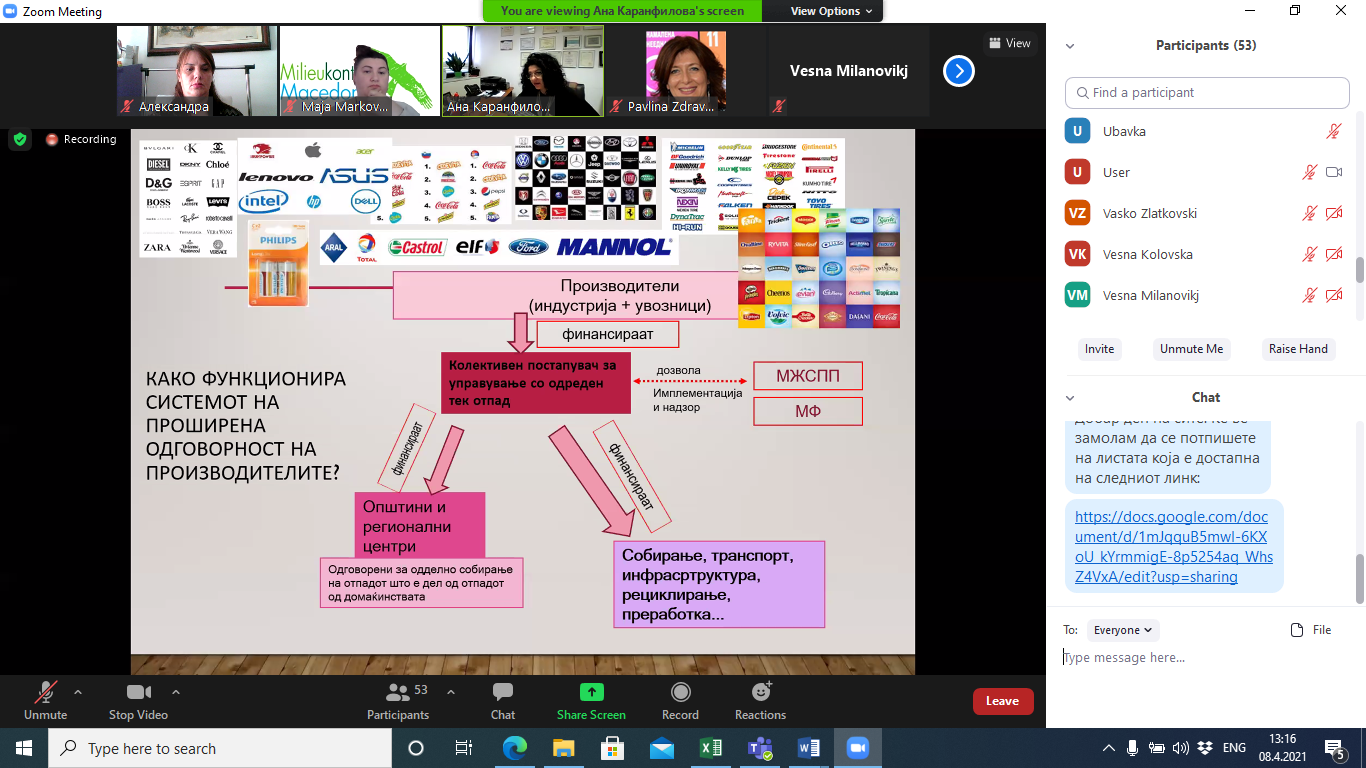Open Chat from the meeting toolbar
Image resolution: width=1366 pixels, height=768 pixels.
pyautogui.click(x=503, y=700)
